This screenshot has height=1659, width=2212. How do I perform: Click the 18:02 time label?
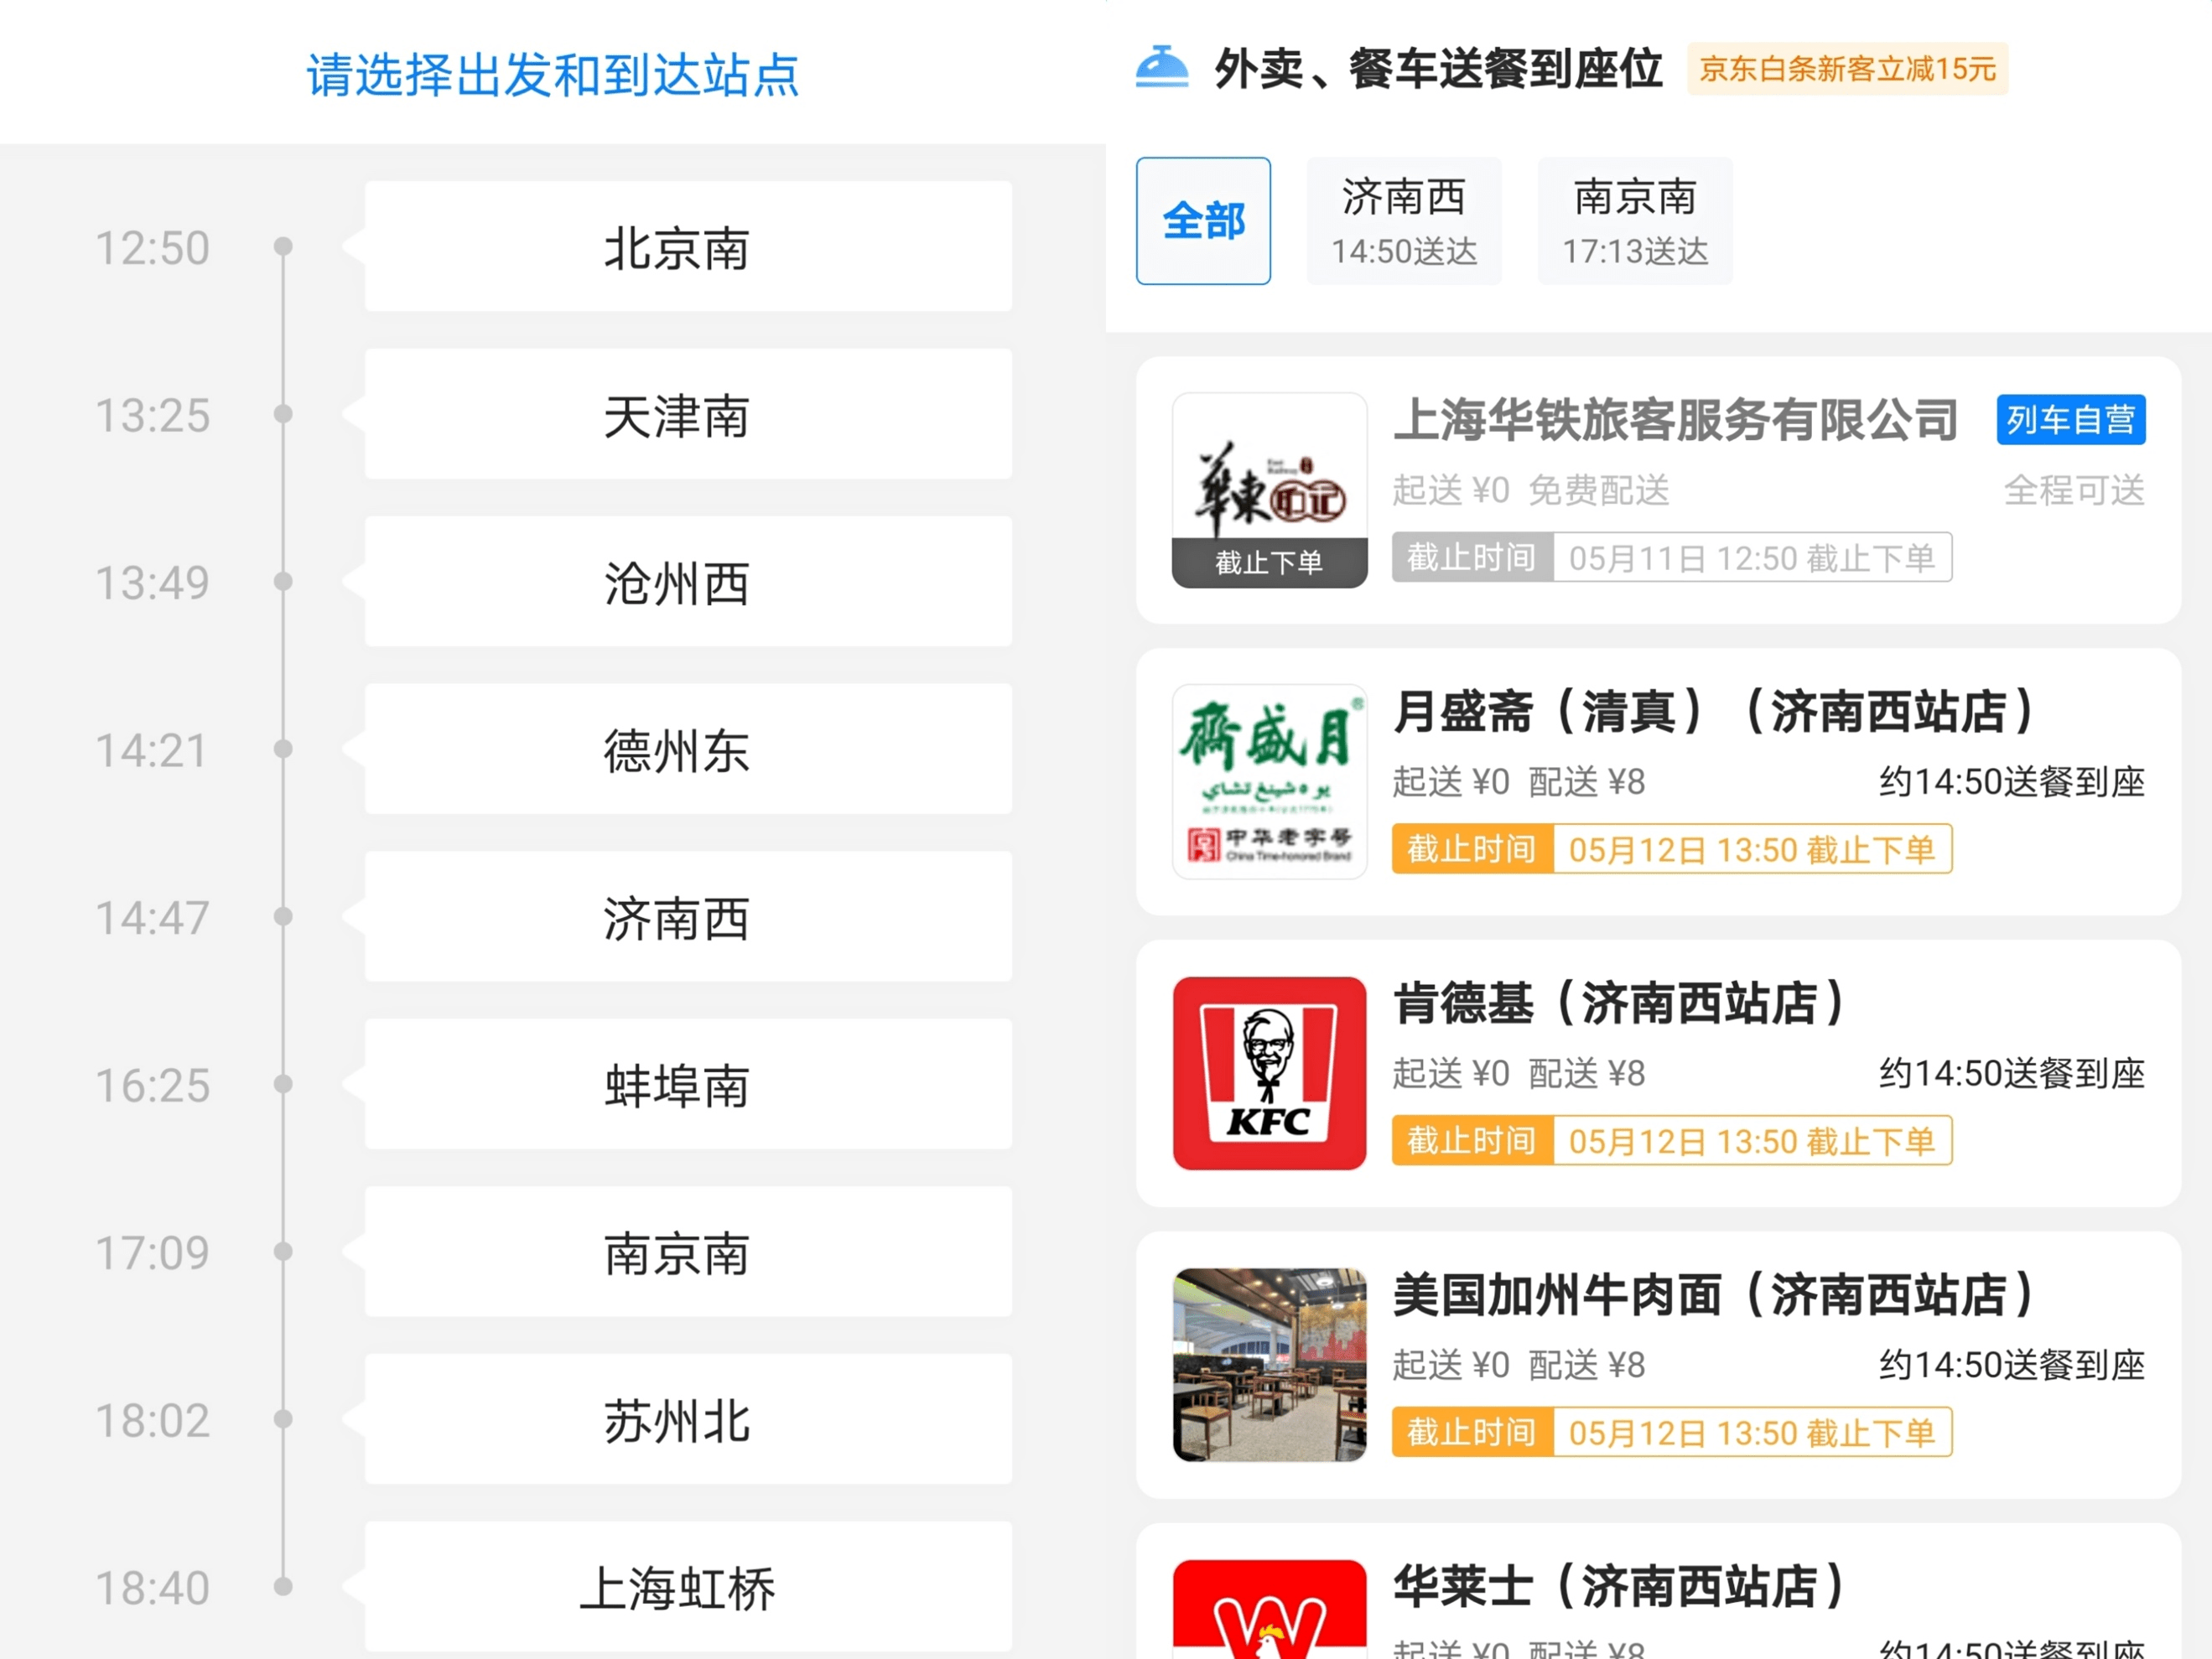152,1421
